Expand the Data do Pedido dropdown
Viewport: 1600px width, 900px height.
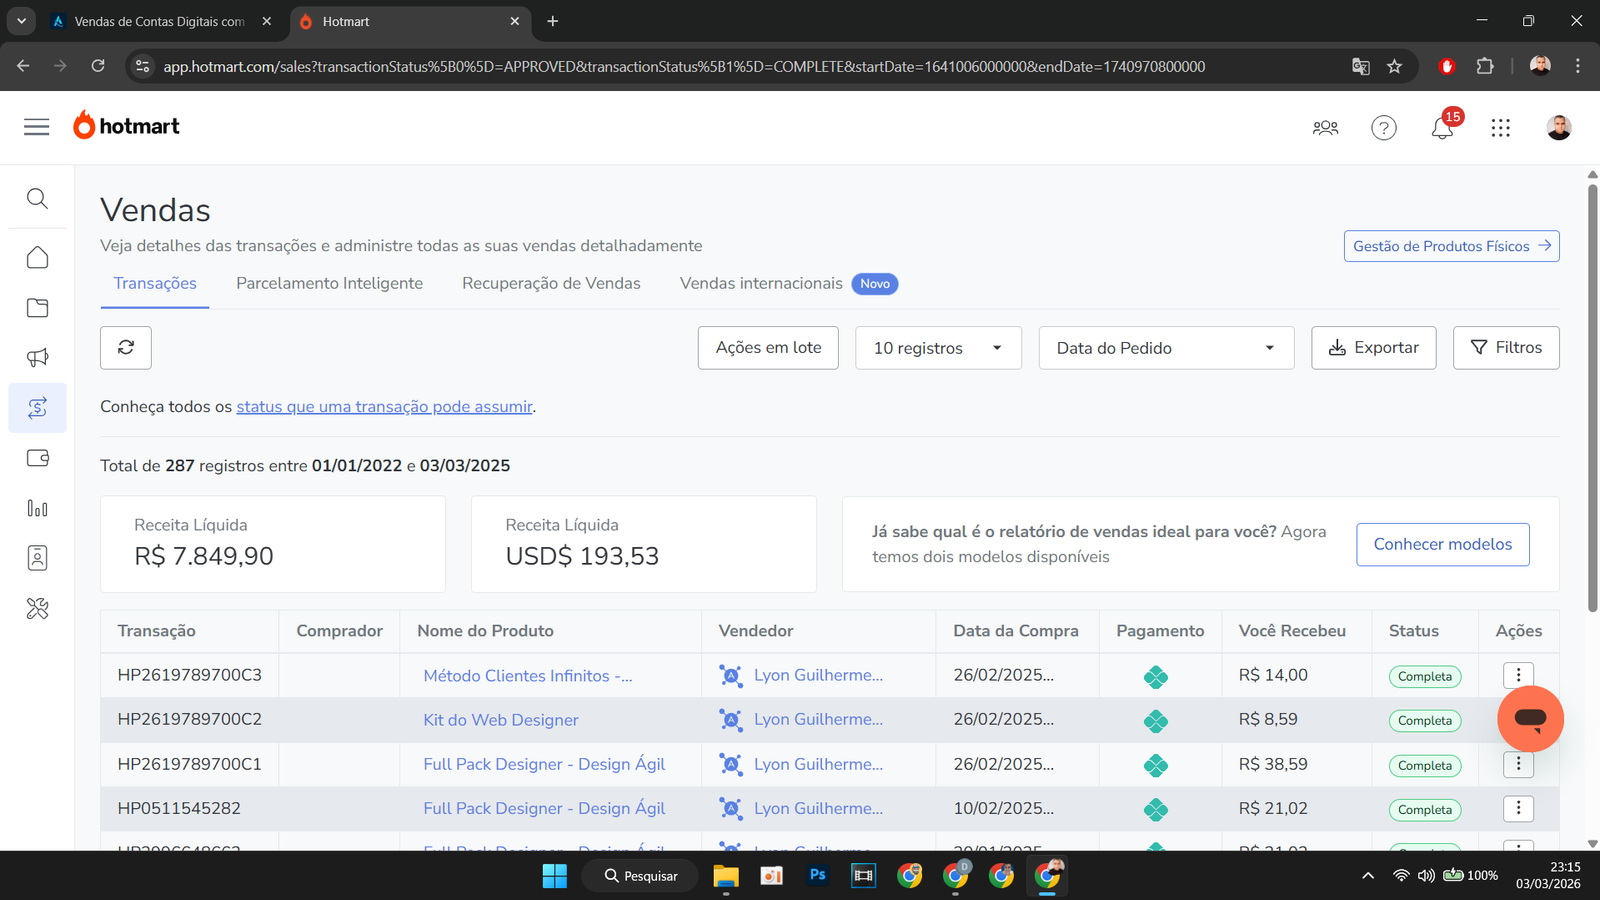coord(1166,348)
